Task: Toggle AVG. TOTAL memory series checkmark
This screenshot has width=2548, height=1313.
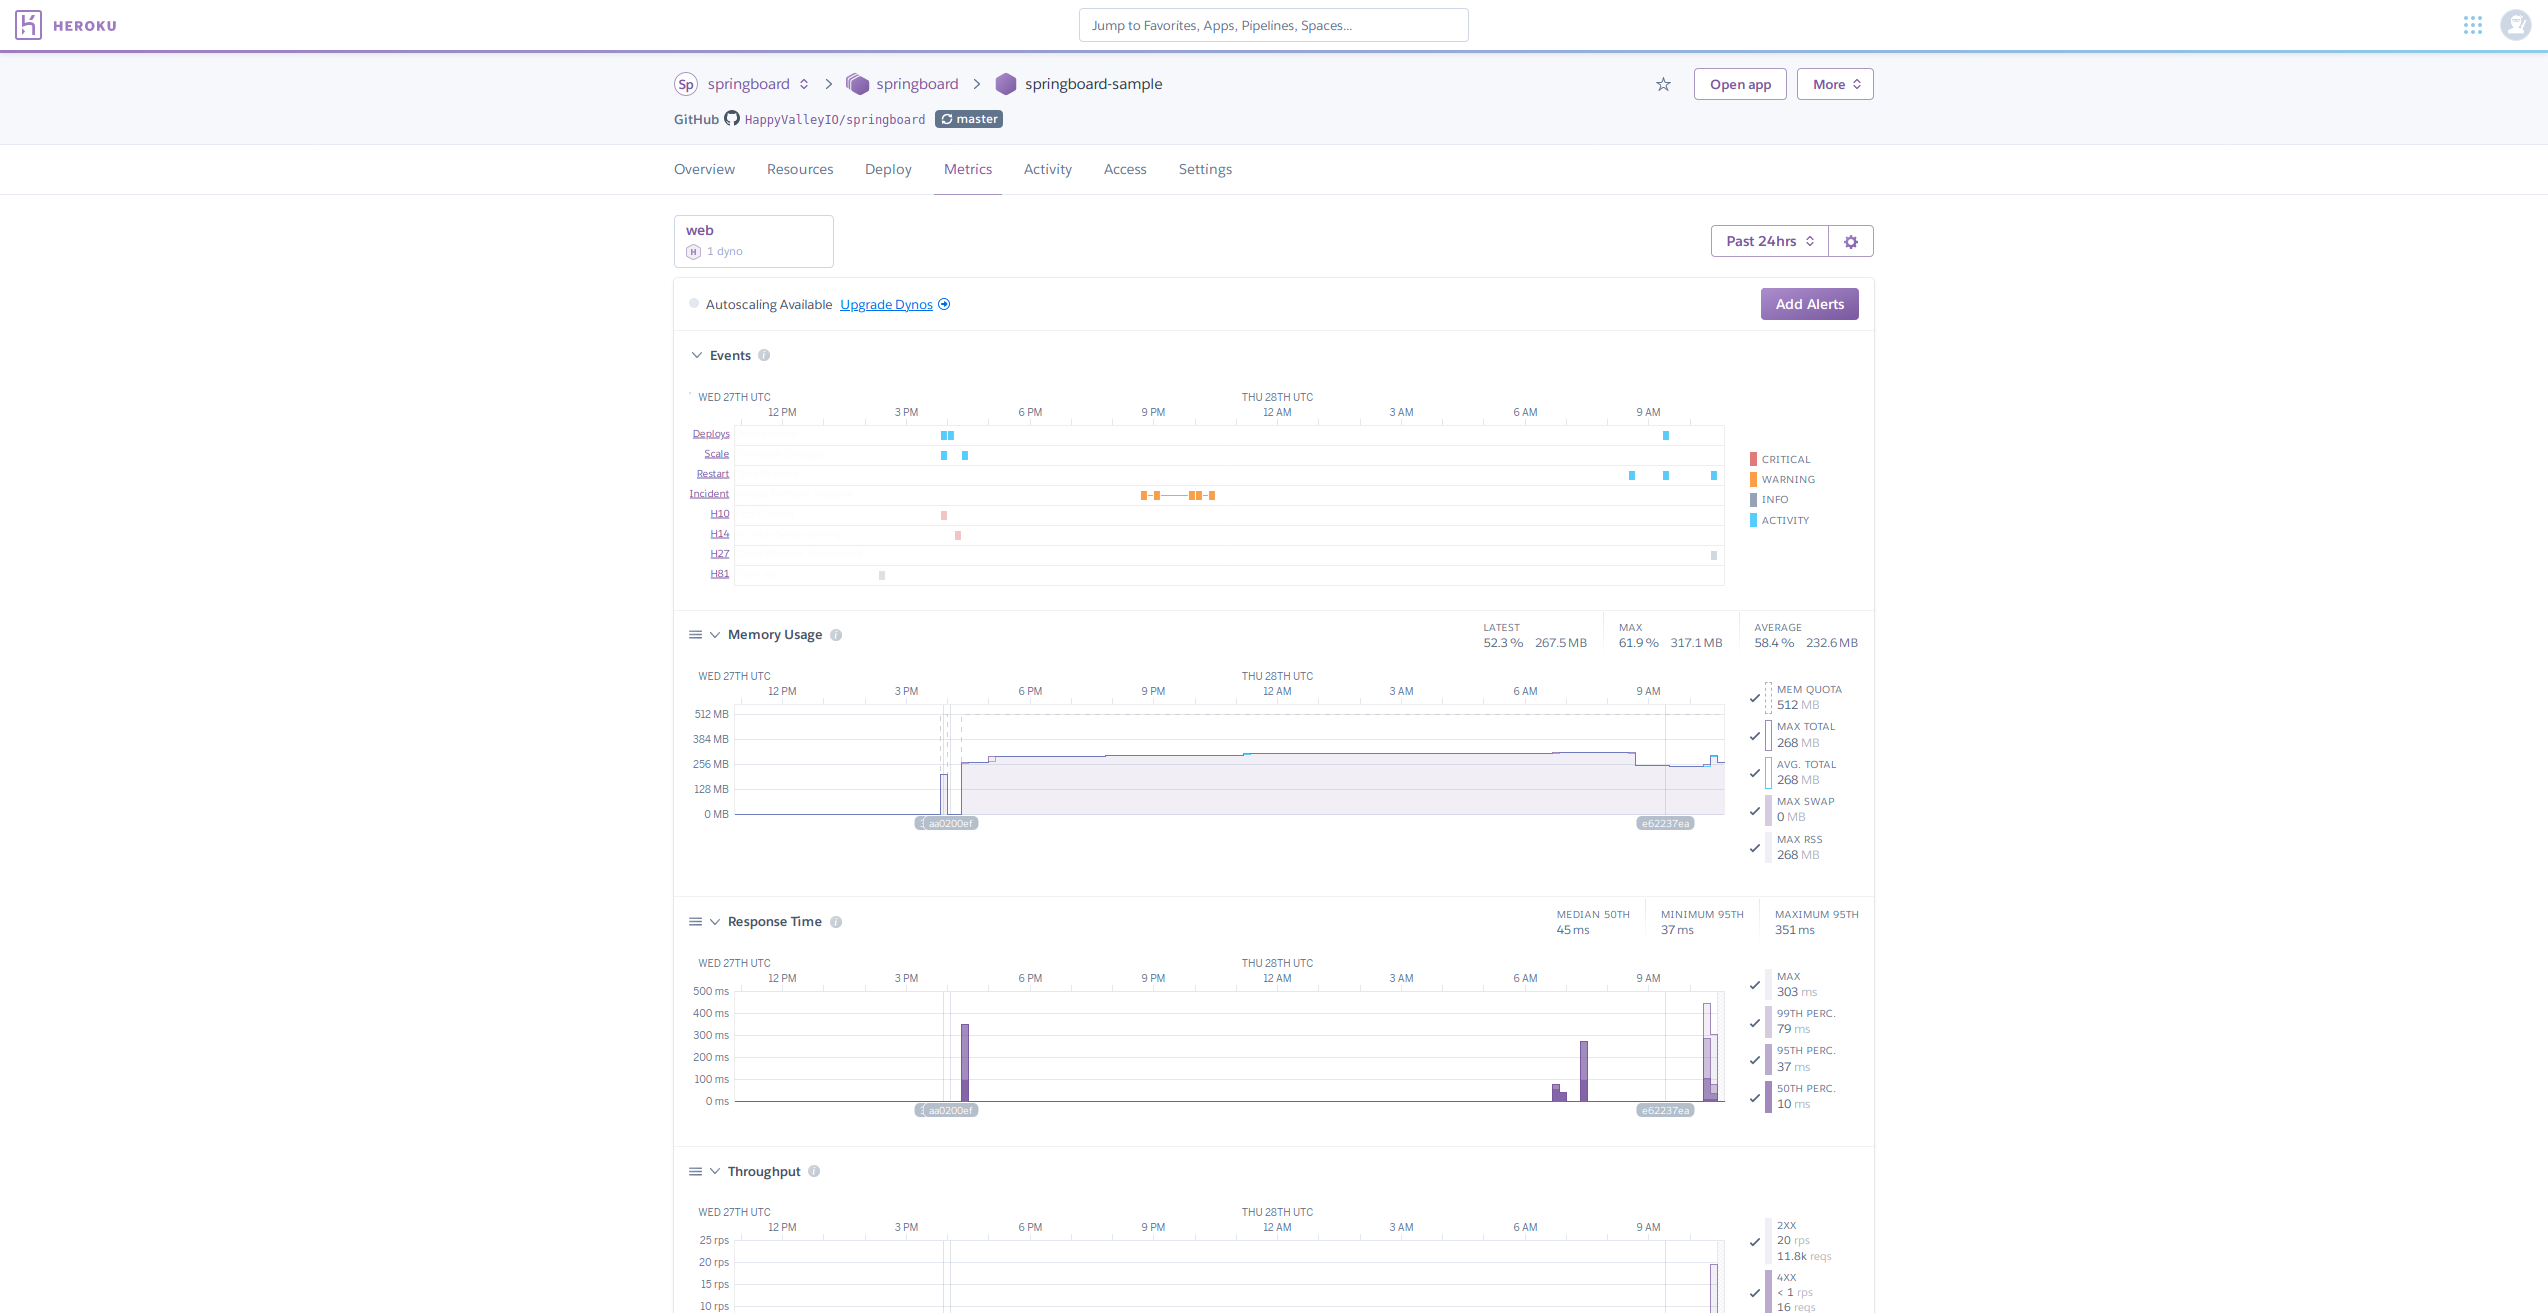Action: [1754, 773]
